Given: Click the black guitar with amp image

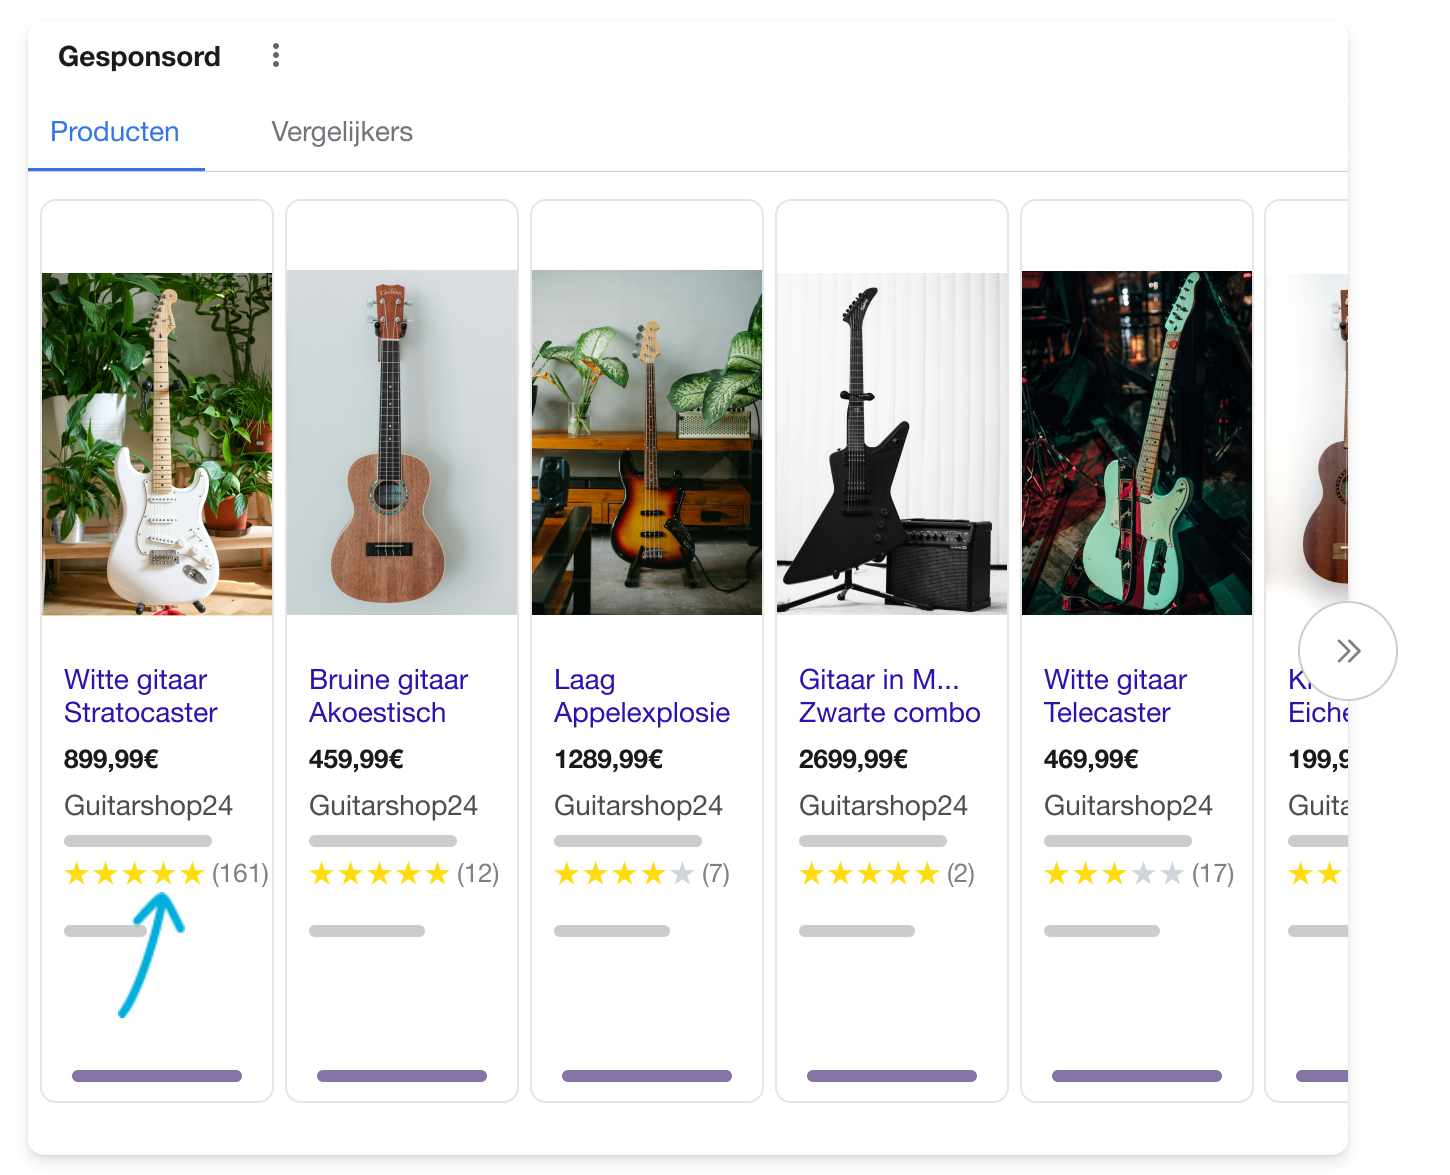Looking at the screenshot, I should pos(892,444).
